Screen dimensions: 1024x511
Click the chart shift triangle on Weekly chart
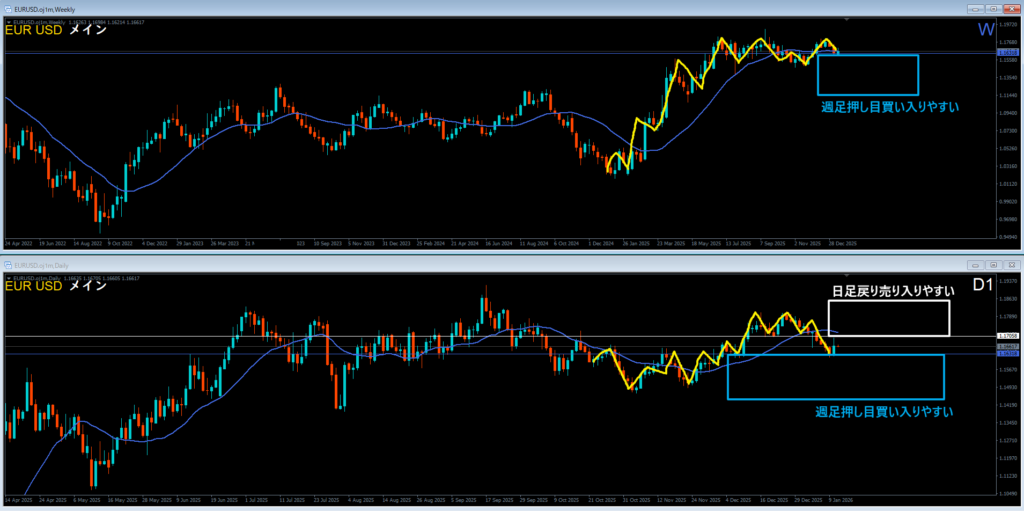coord(847,19)
